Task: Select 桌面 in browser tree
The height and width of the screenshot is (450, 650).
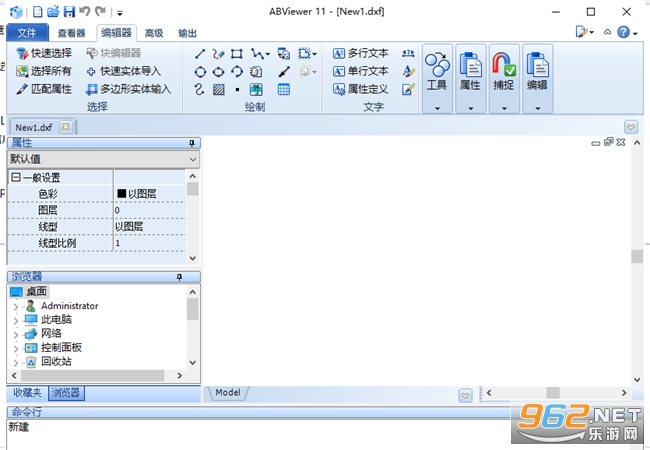Action: click(36, 292)
